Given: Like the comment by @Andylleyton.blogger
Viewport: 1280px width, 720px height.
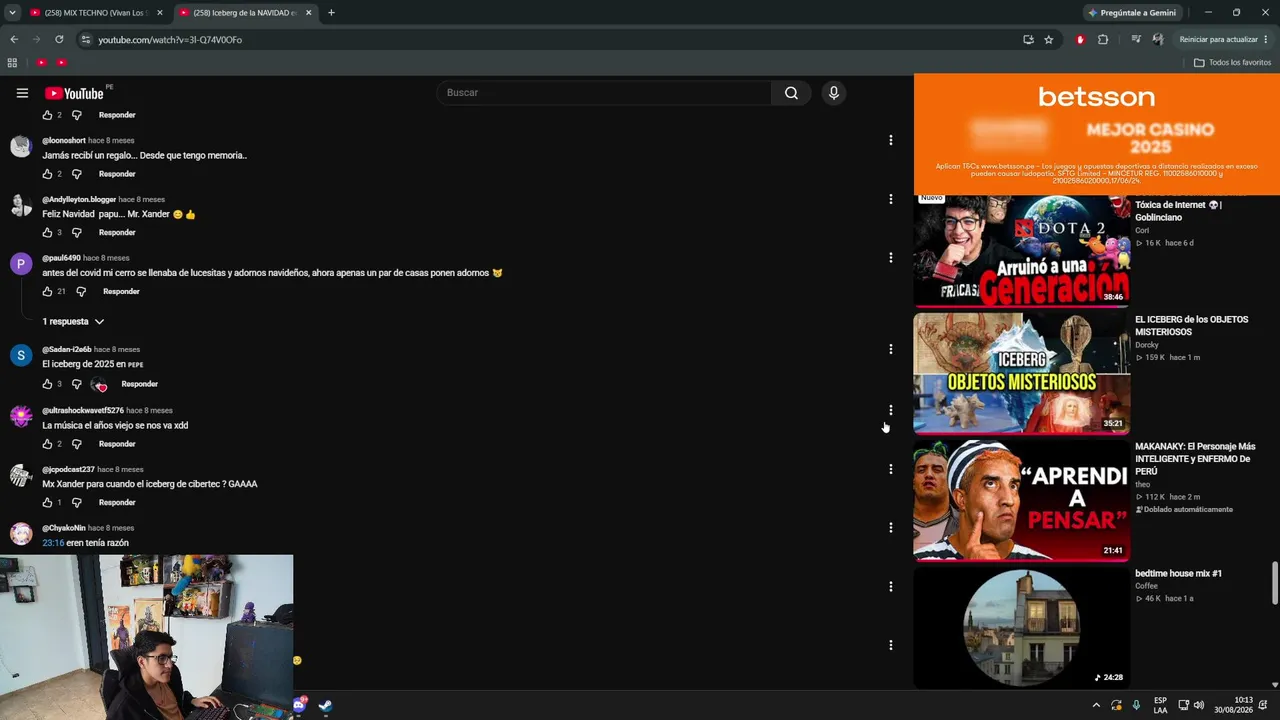Looking at the screenshot, I should [x=47, y=233].
